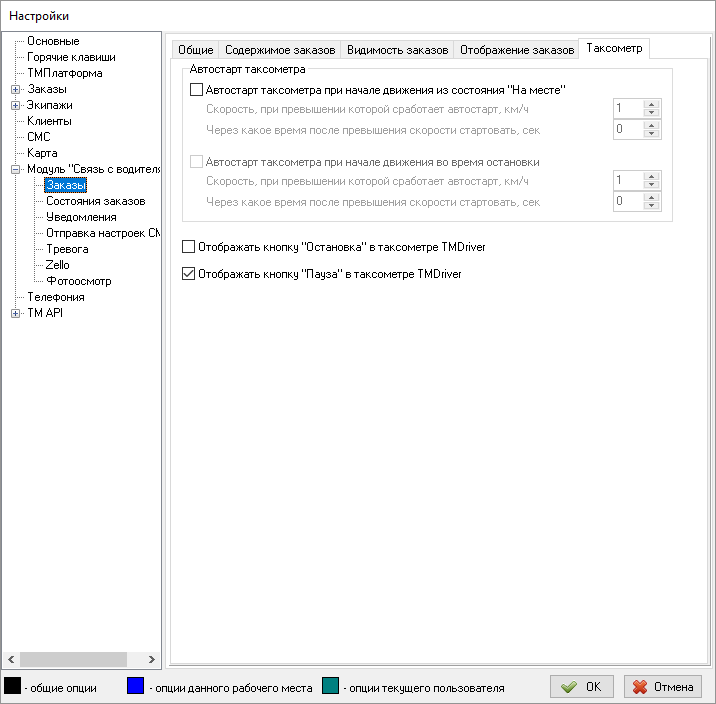The width and height of the screenshot is (716, 704).
Task: Enable autostart from "На месте" state checkbox
Action: click(x=196, y=89)
